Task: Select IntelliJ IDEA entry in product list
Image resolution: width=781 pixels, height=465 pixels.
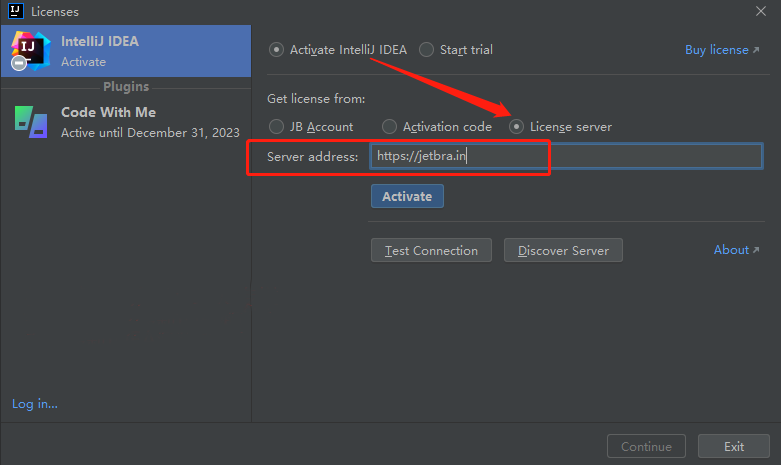Action: coord(126,51)
